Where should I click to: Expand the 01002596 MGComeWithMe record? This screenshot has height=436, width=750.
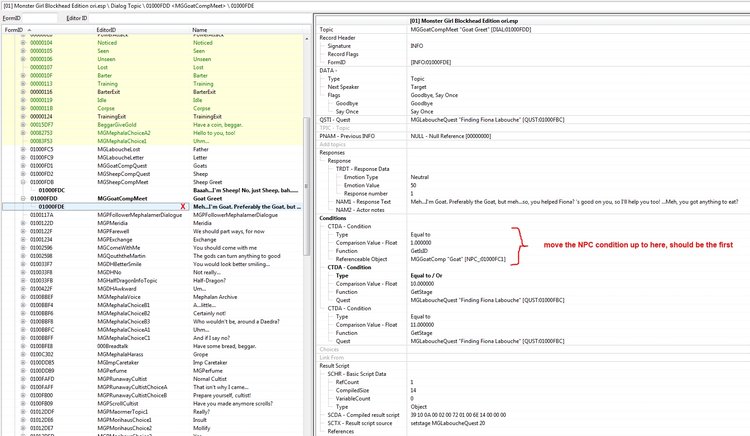23,248
